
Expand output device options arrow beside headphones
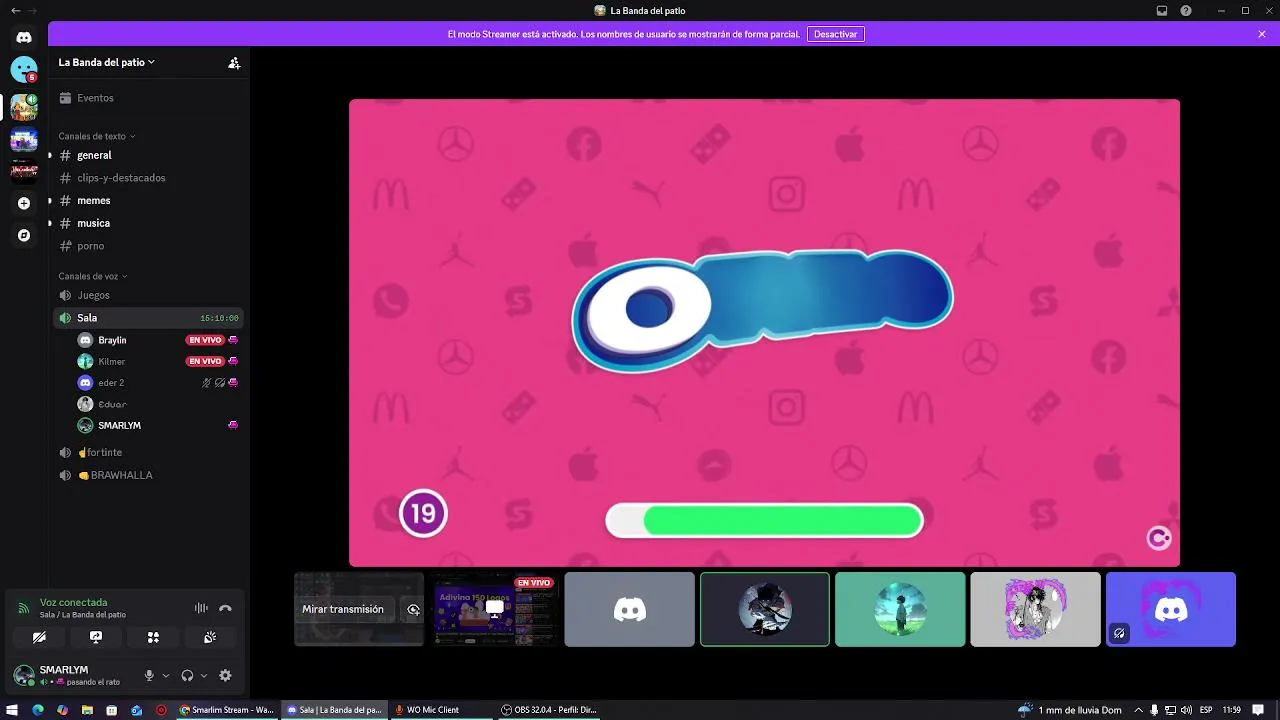[204, 676]
